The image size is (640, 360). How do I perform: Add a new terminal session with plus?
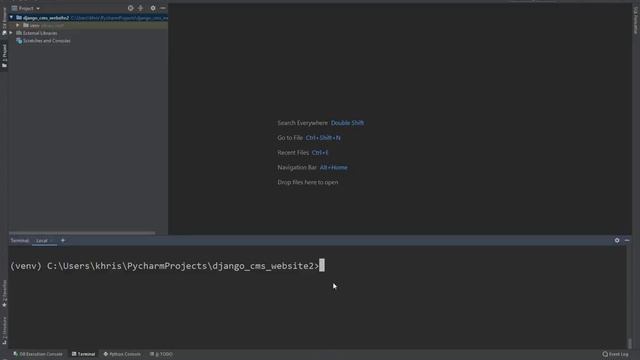pos(63,240)
